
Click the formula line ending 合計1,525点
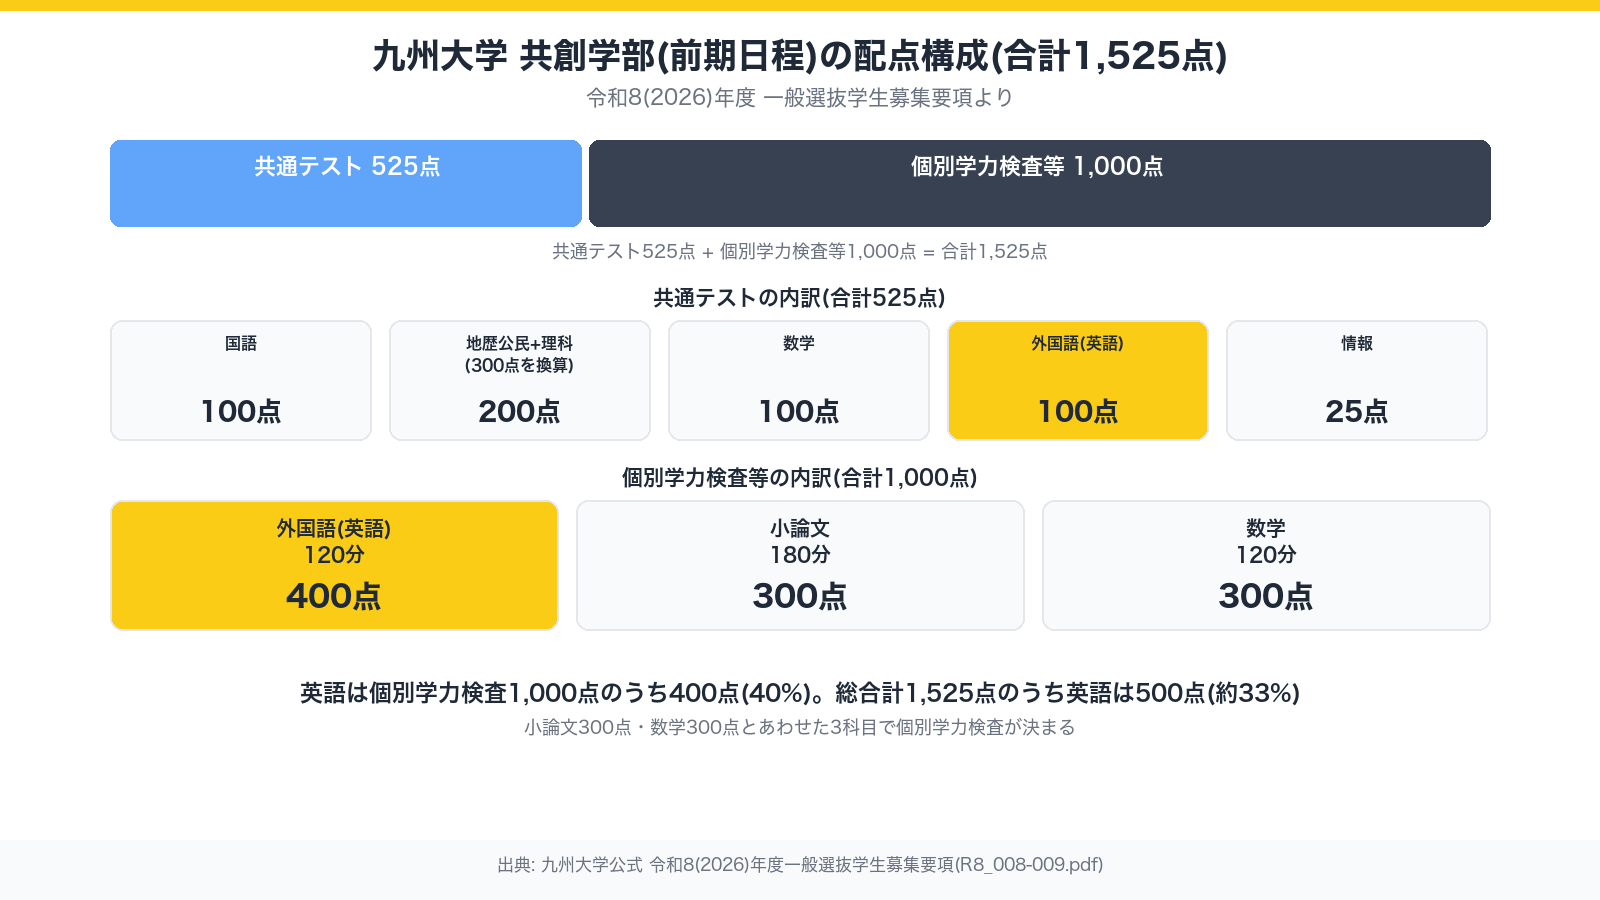tap(800, 251)
